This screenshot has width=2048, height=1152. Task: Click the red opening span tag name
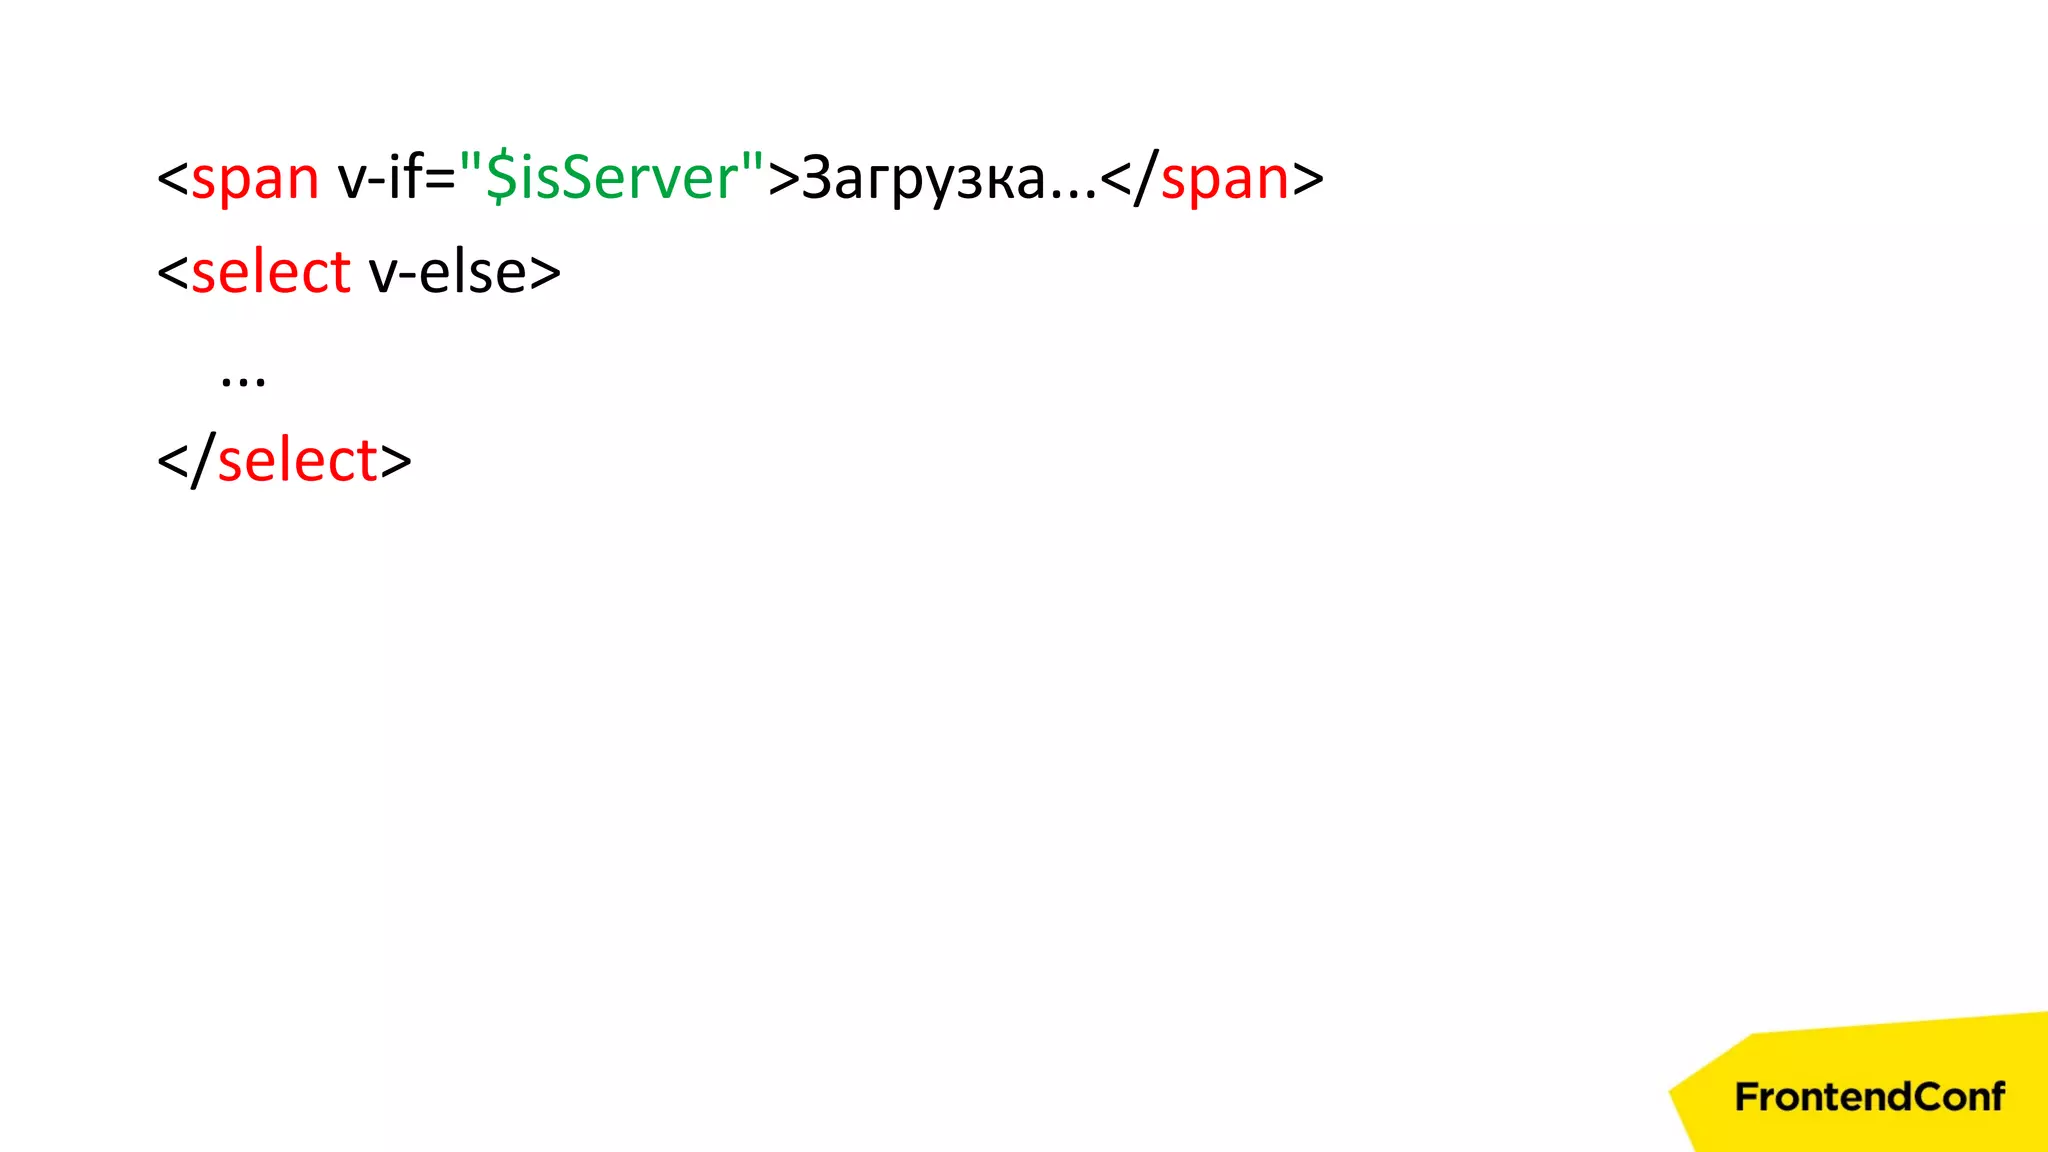coord(255,182)
